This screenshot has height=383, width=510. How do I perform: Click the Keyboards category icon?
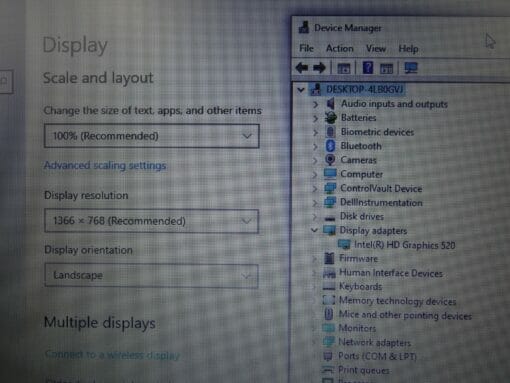click(329, 287)
